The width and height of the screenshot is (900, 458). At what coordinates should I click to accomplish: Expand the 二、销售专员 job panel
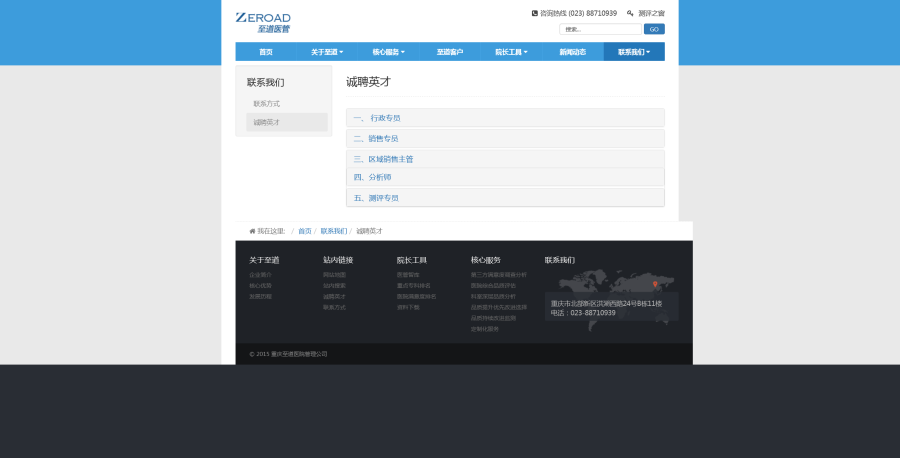505,138
